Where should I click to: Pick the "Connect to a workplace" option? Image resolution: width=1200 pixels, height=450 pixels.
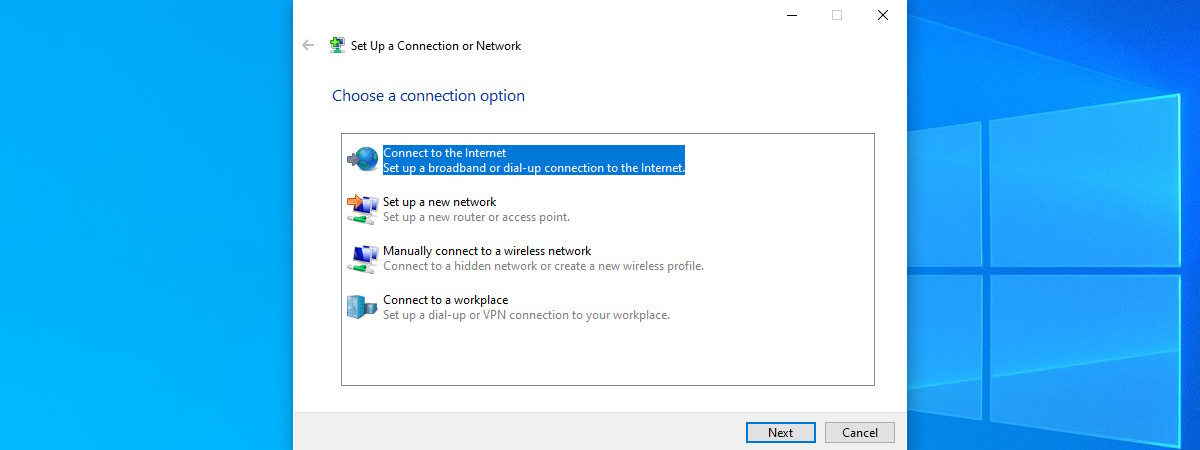446,300
